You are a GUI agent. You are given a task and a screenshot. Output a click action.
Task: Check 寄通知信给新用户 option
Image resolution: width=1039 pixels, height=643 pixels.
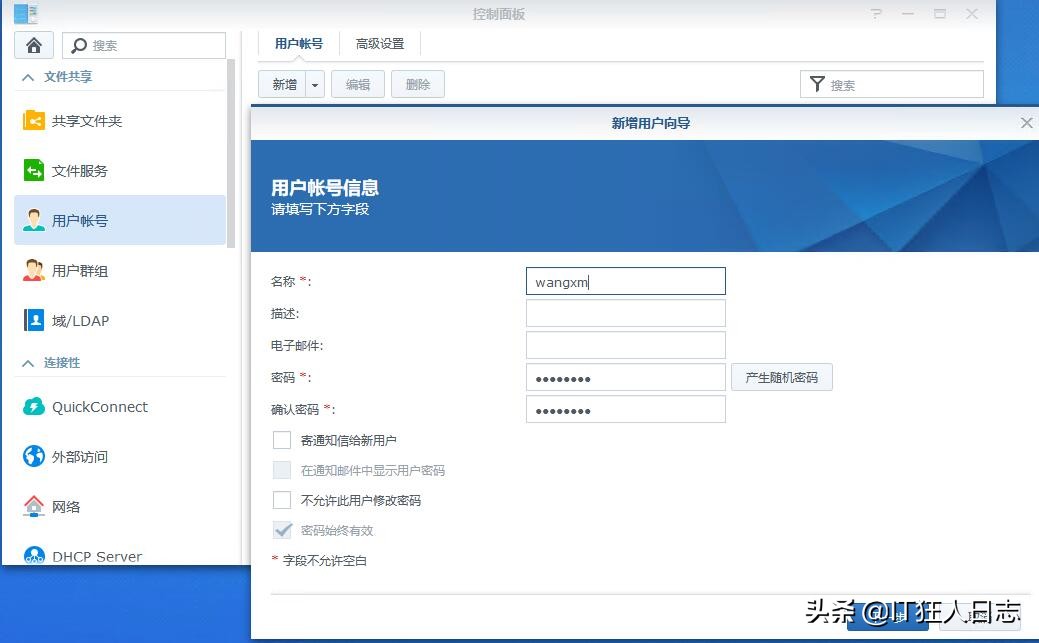click(x=281, y=440)
